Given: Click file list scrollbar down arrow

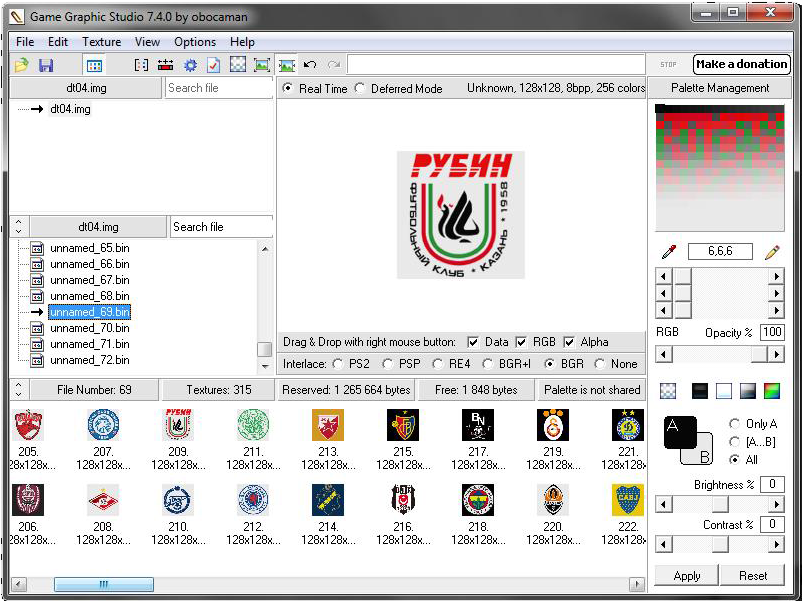Looking at the screenshot, I should tap(265, 366).
